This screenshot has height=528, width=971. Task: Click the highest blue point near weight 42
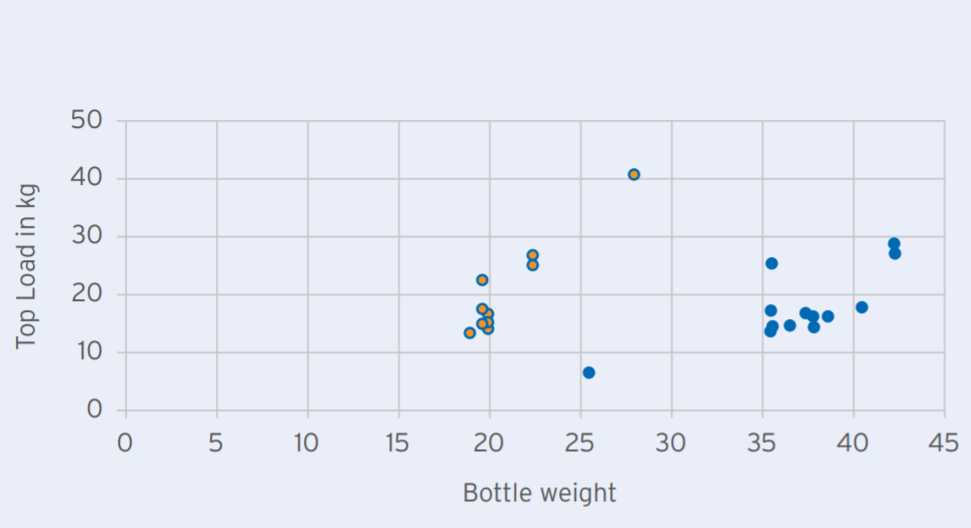coord(894,244)
